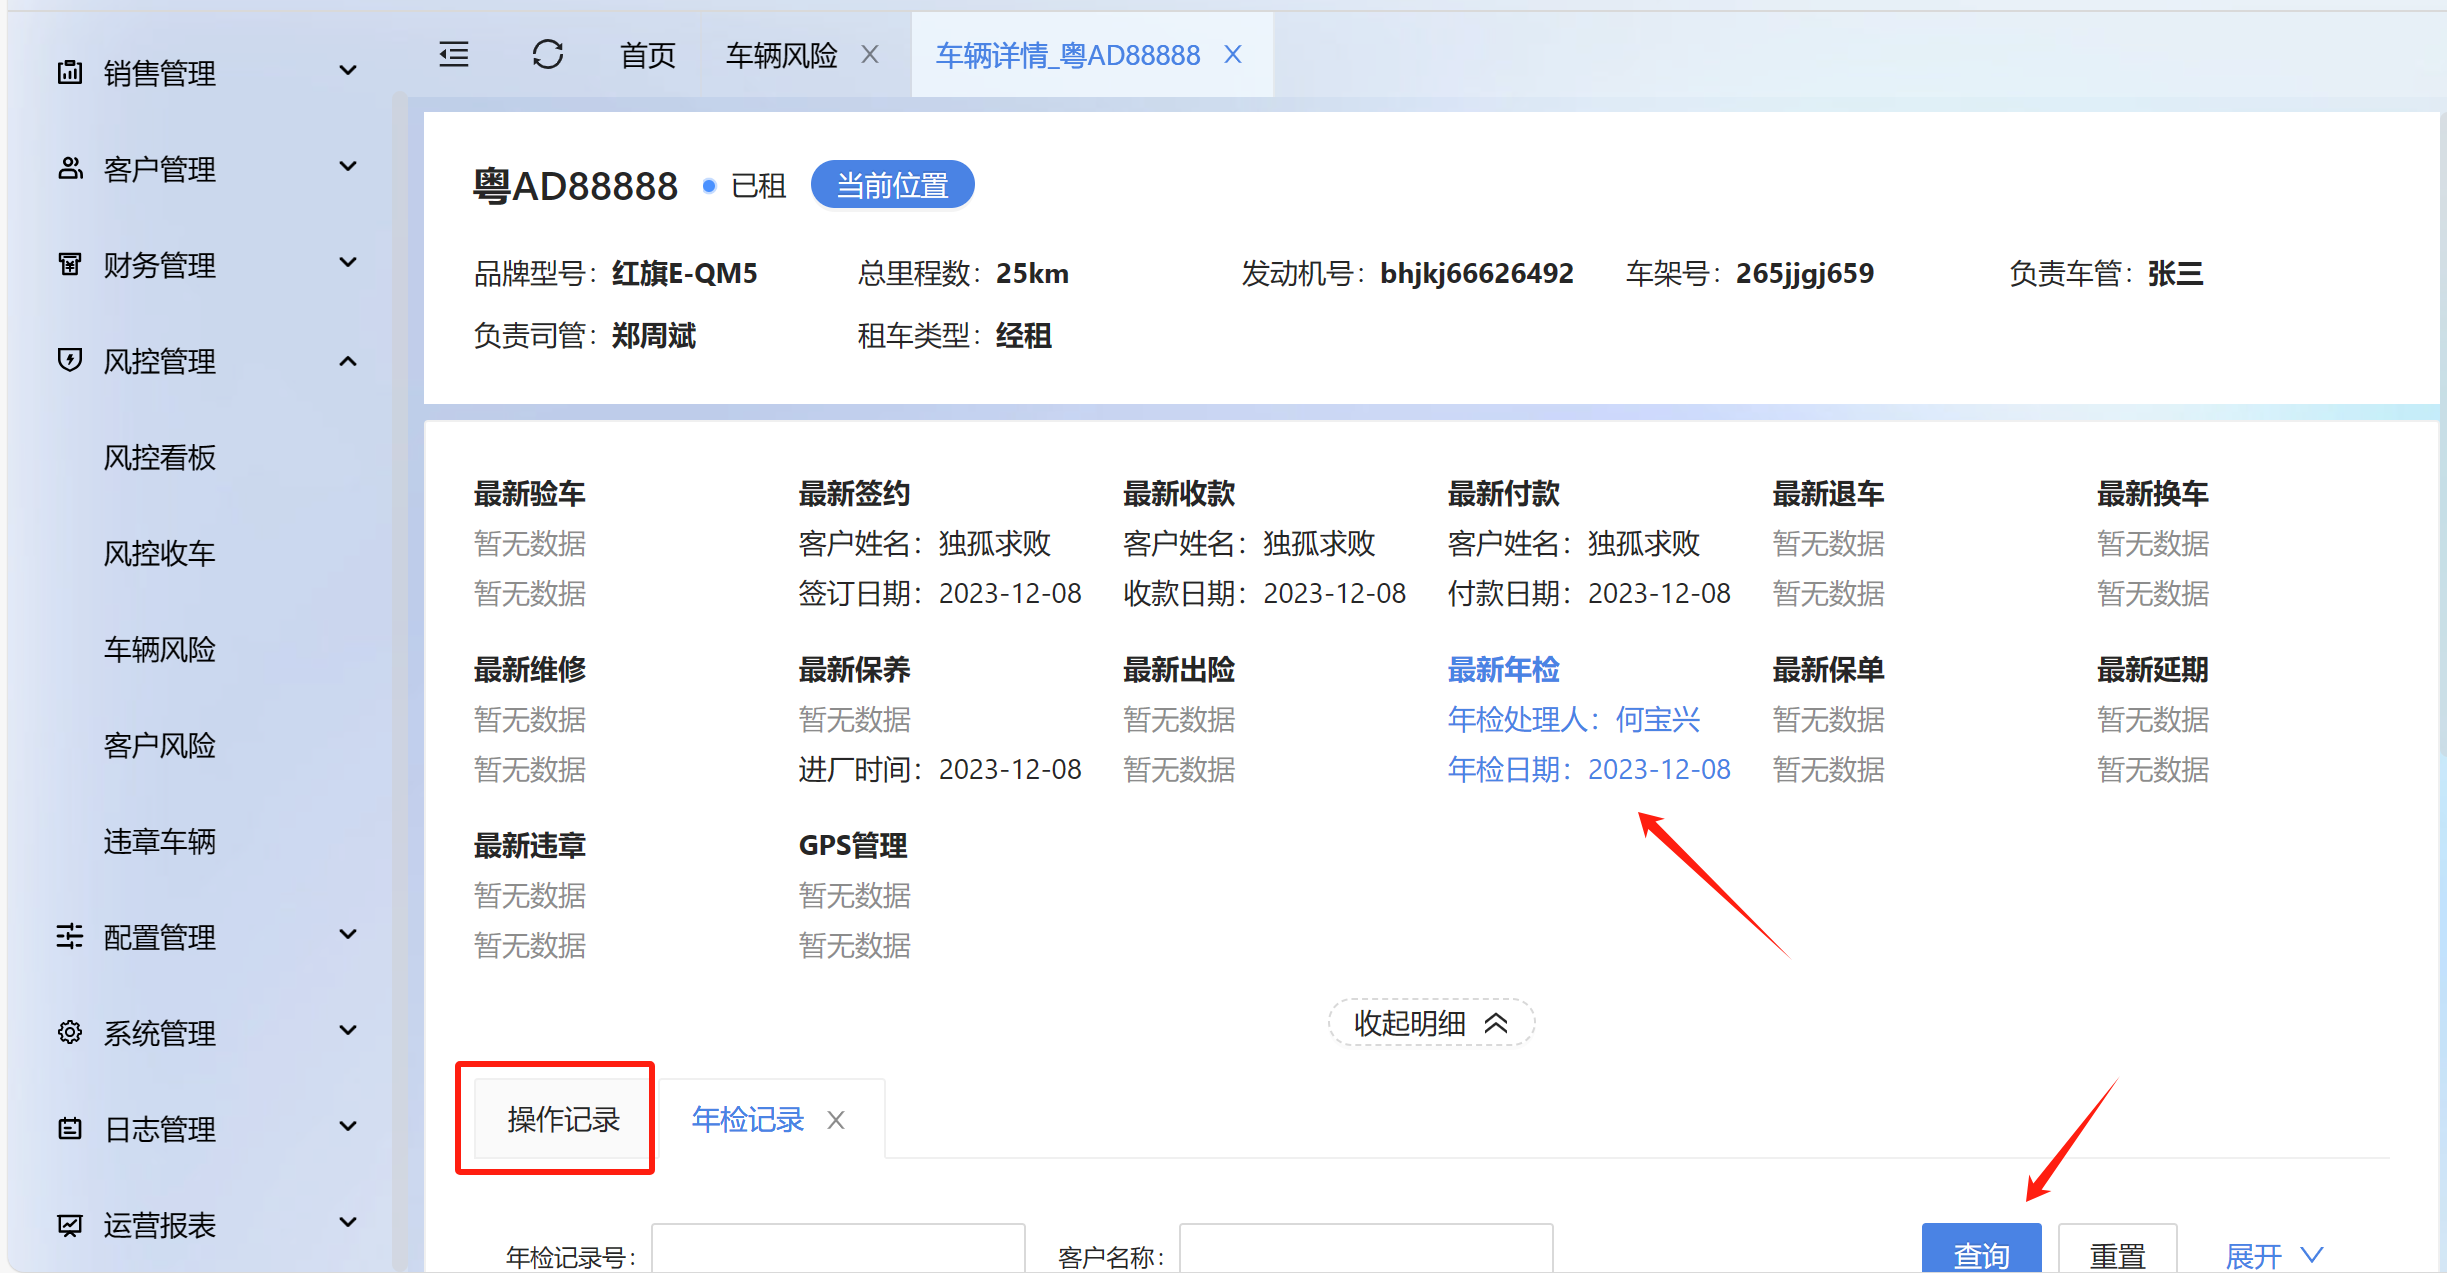Screen dimensions: 2447x1273
Task: Click the 当前位置 button
Action: click(892, 185)
